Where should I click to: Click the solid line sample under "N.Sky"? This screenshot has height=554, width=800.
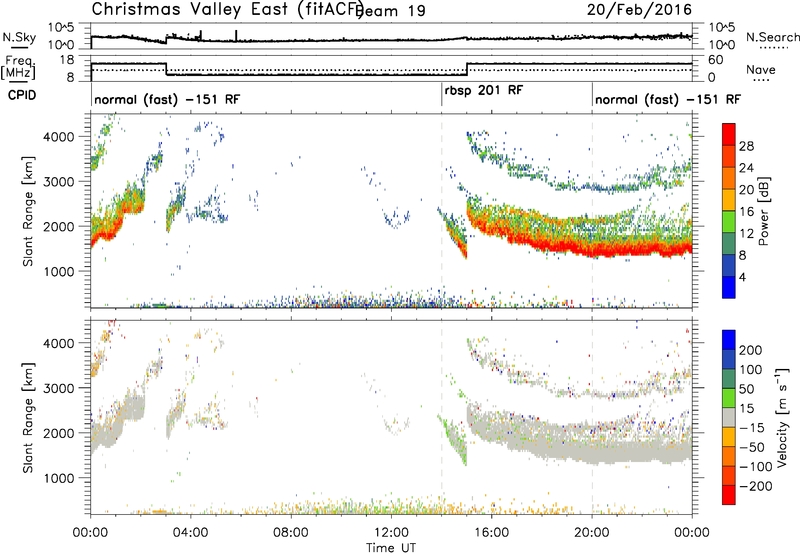(18, 47)
